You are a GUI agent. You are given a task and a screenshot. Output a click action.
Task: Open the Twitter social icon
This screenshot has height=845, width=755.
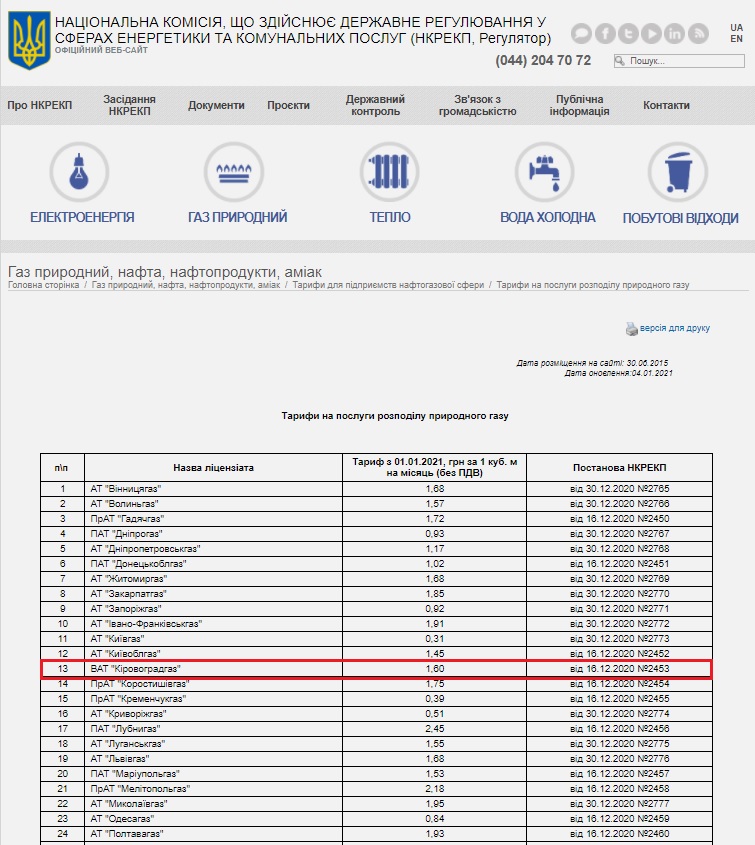tap(628, 33)
